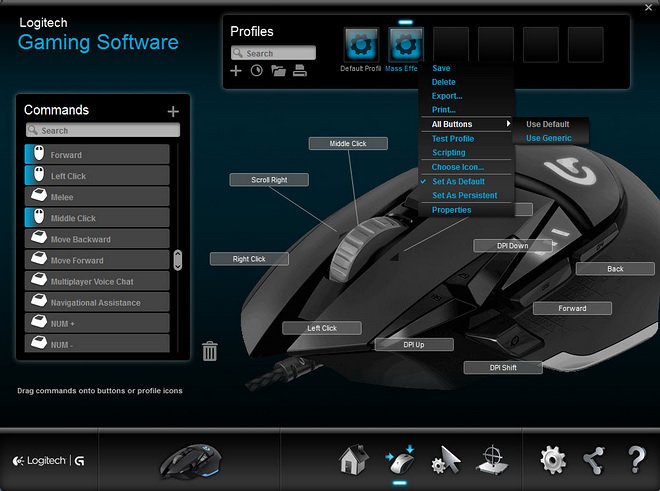Select the Default Profile gear icon

coord(361,45)
